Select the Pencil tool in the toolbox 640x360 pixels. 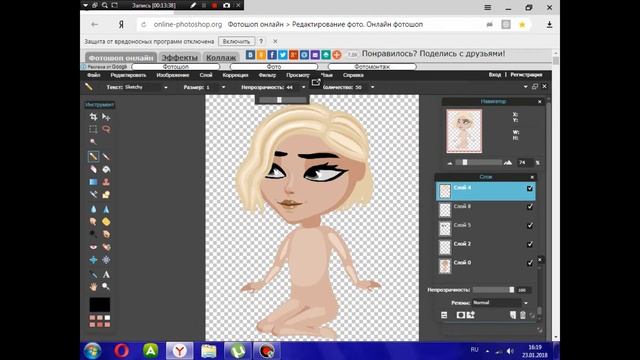[93, 157]
